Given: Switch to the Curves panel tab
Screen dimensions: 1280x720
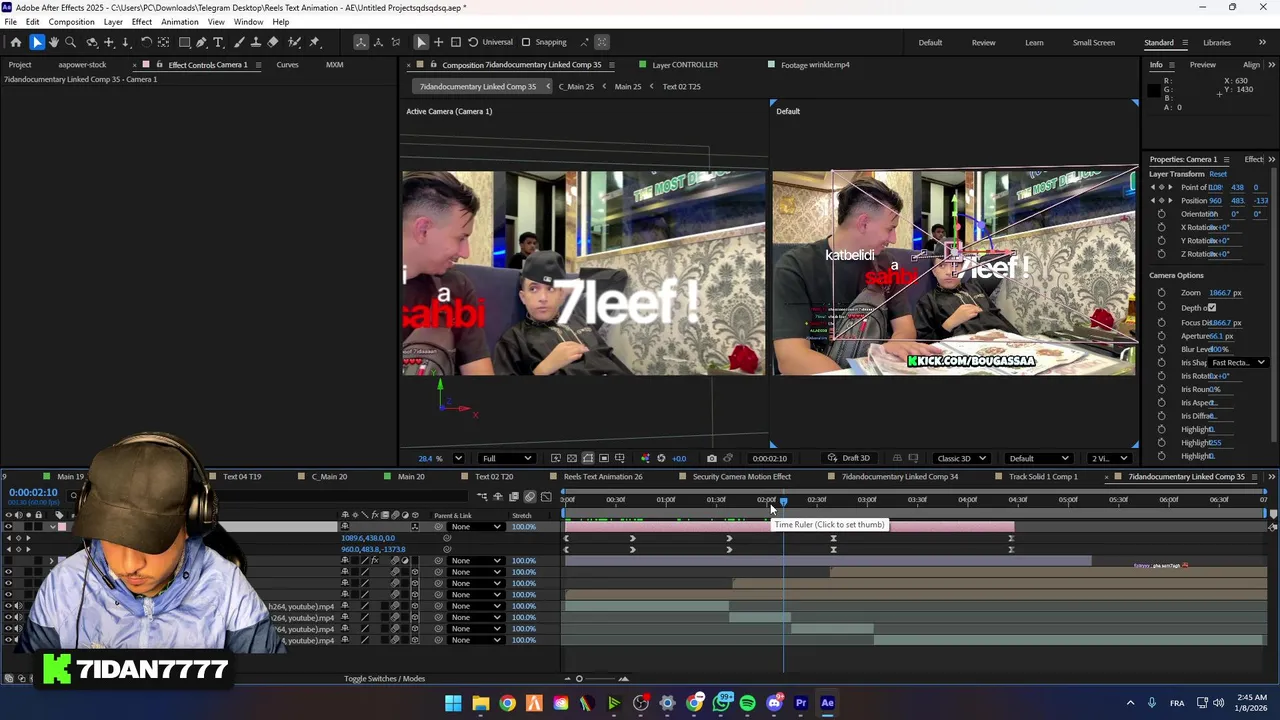Looking at the screenshot, I should pyautogui.click(x=287, y=65).
